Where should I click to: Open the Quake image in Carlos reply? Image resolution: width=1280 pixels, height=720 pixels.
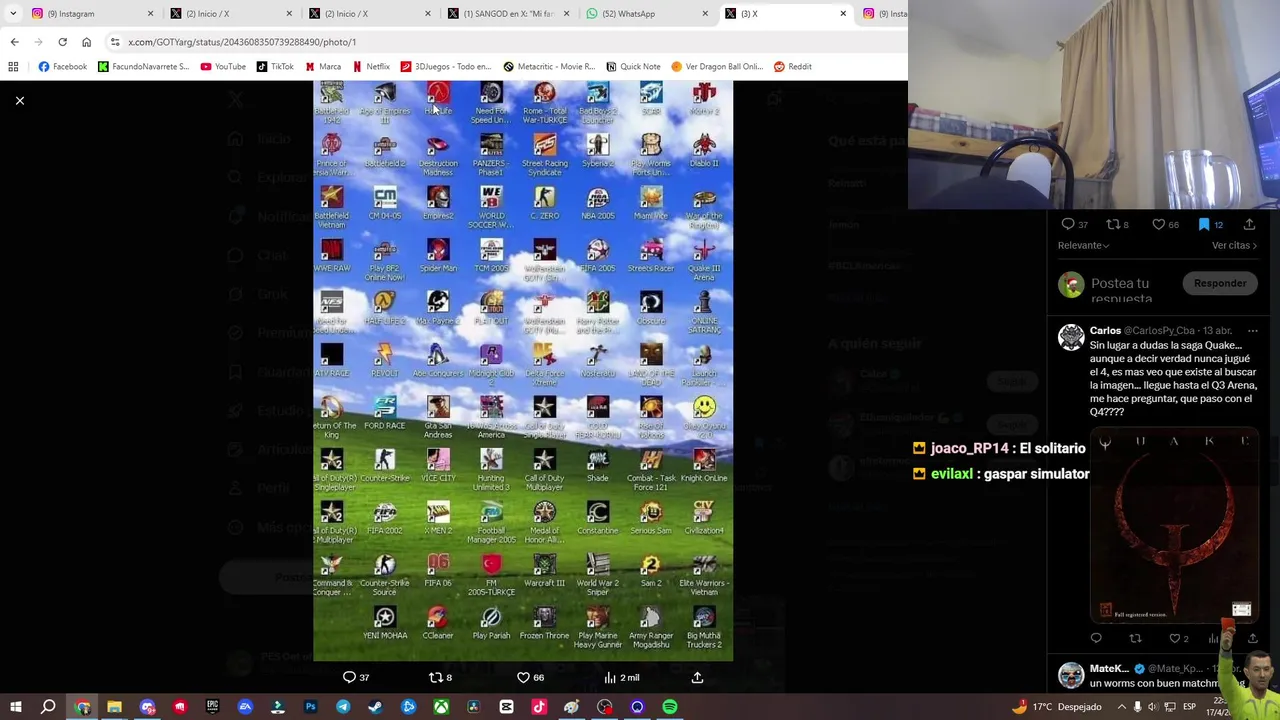click(x=1174, y=524)
